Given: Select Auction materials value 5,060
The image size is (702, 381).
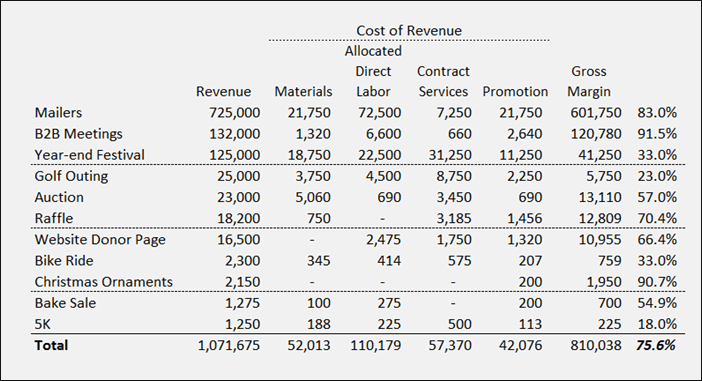Looking at the screenshot, I should [x=313, y=197].
